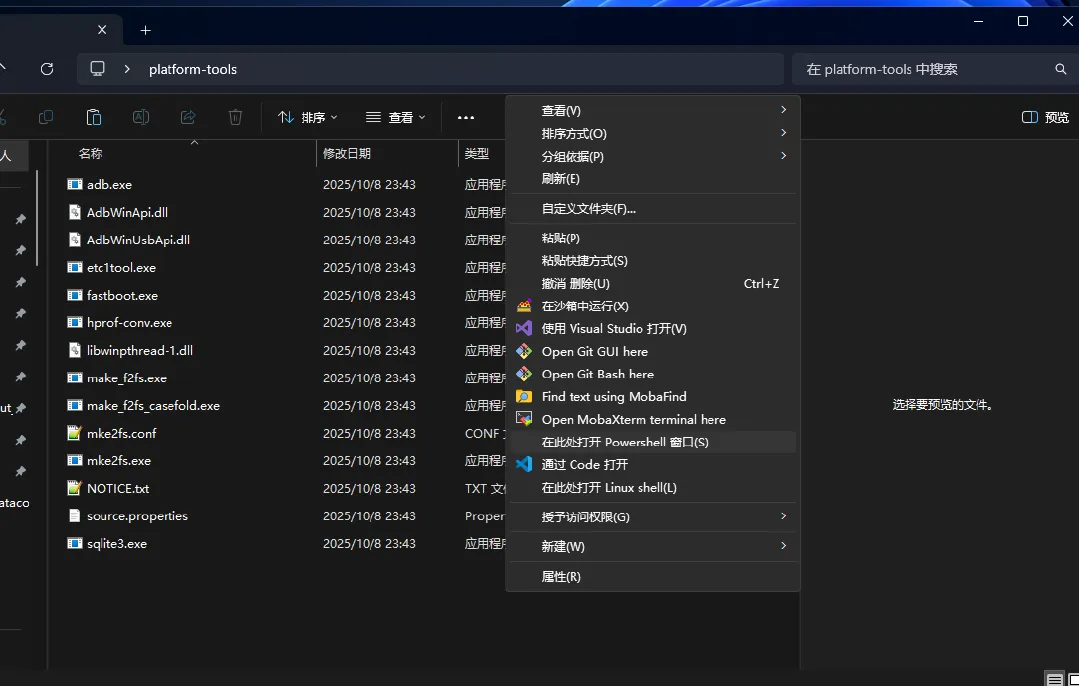The height and width of the screenshot is (686, 1079).
Task: Click the share icon in toolbar
Action: coord(188,117)
